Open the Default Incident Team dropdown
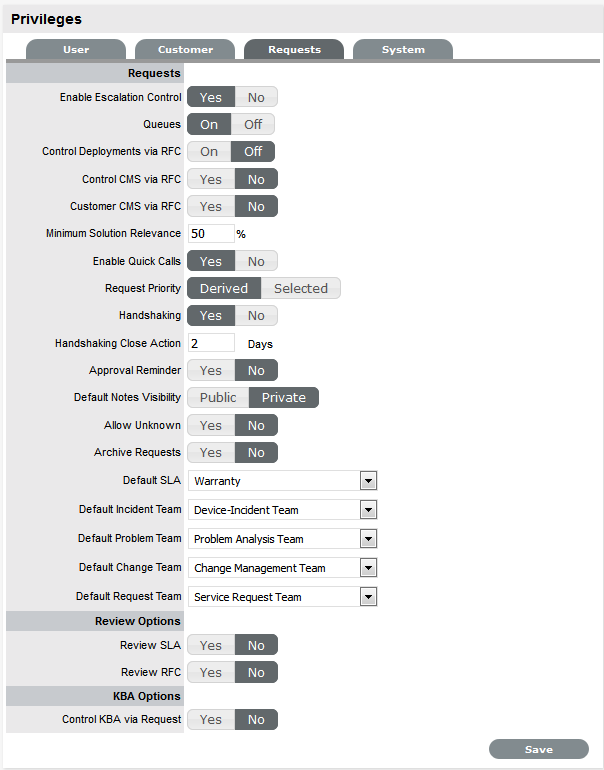 [369, 510]
